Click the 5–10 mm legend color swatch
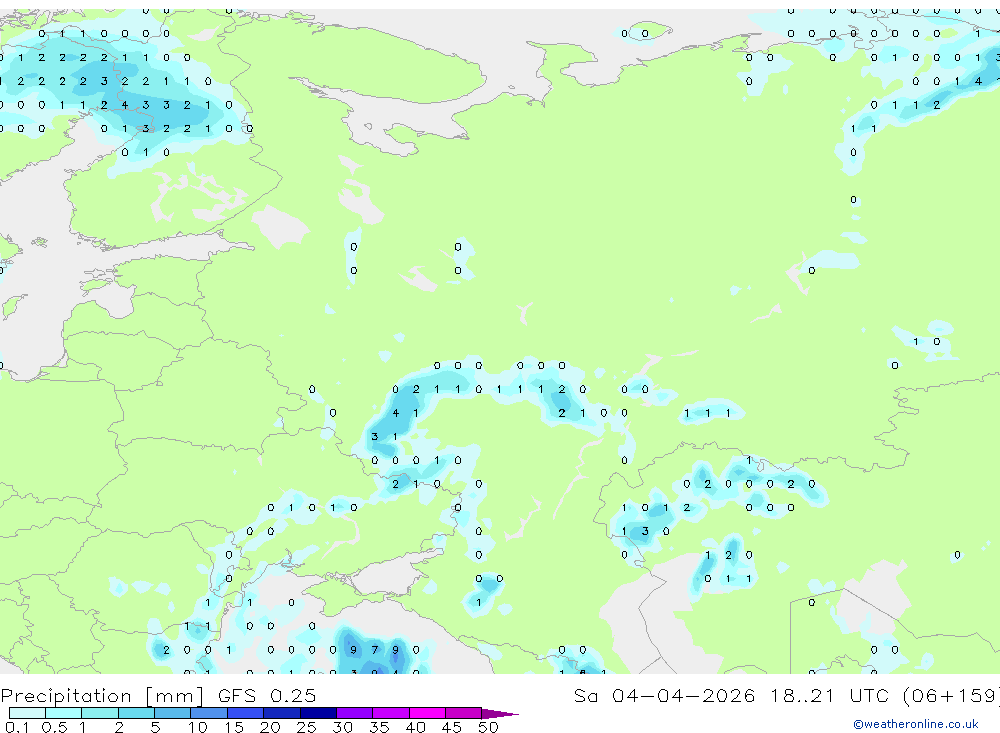This screenshot has height=733, width=1000. coord(173,713)
